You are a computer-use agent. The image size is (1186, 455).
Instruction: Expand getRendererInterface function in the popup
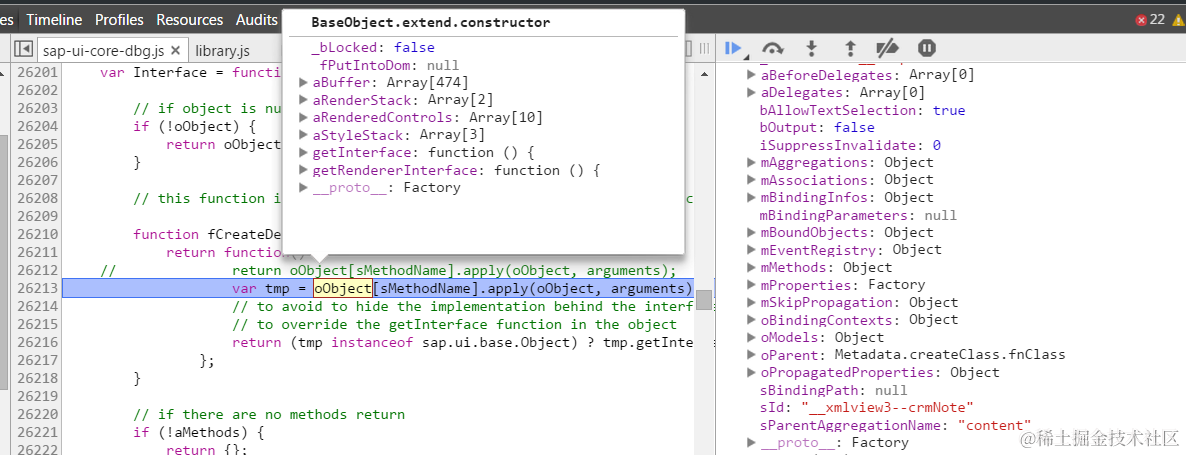304,170
